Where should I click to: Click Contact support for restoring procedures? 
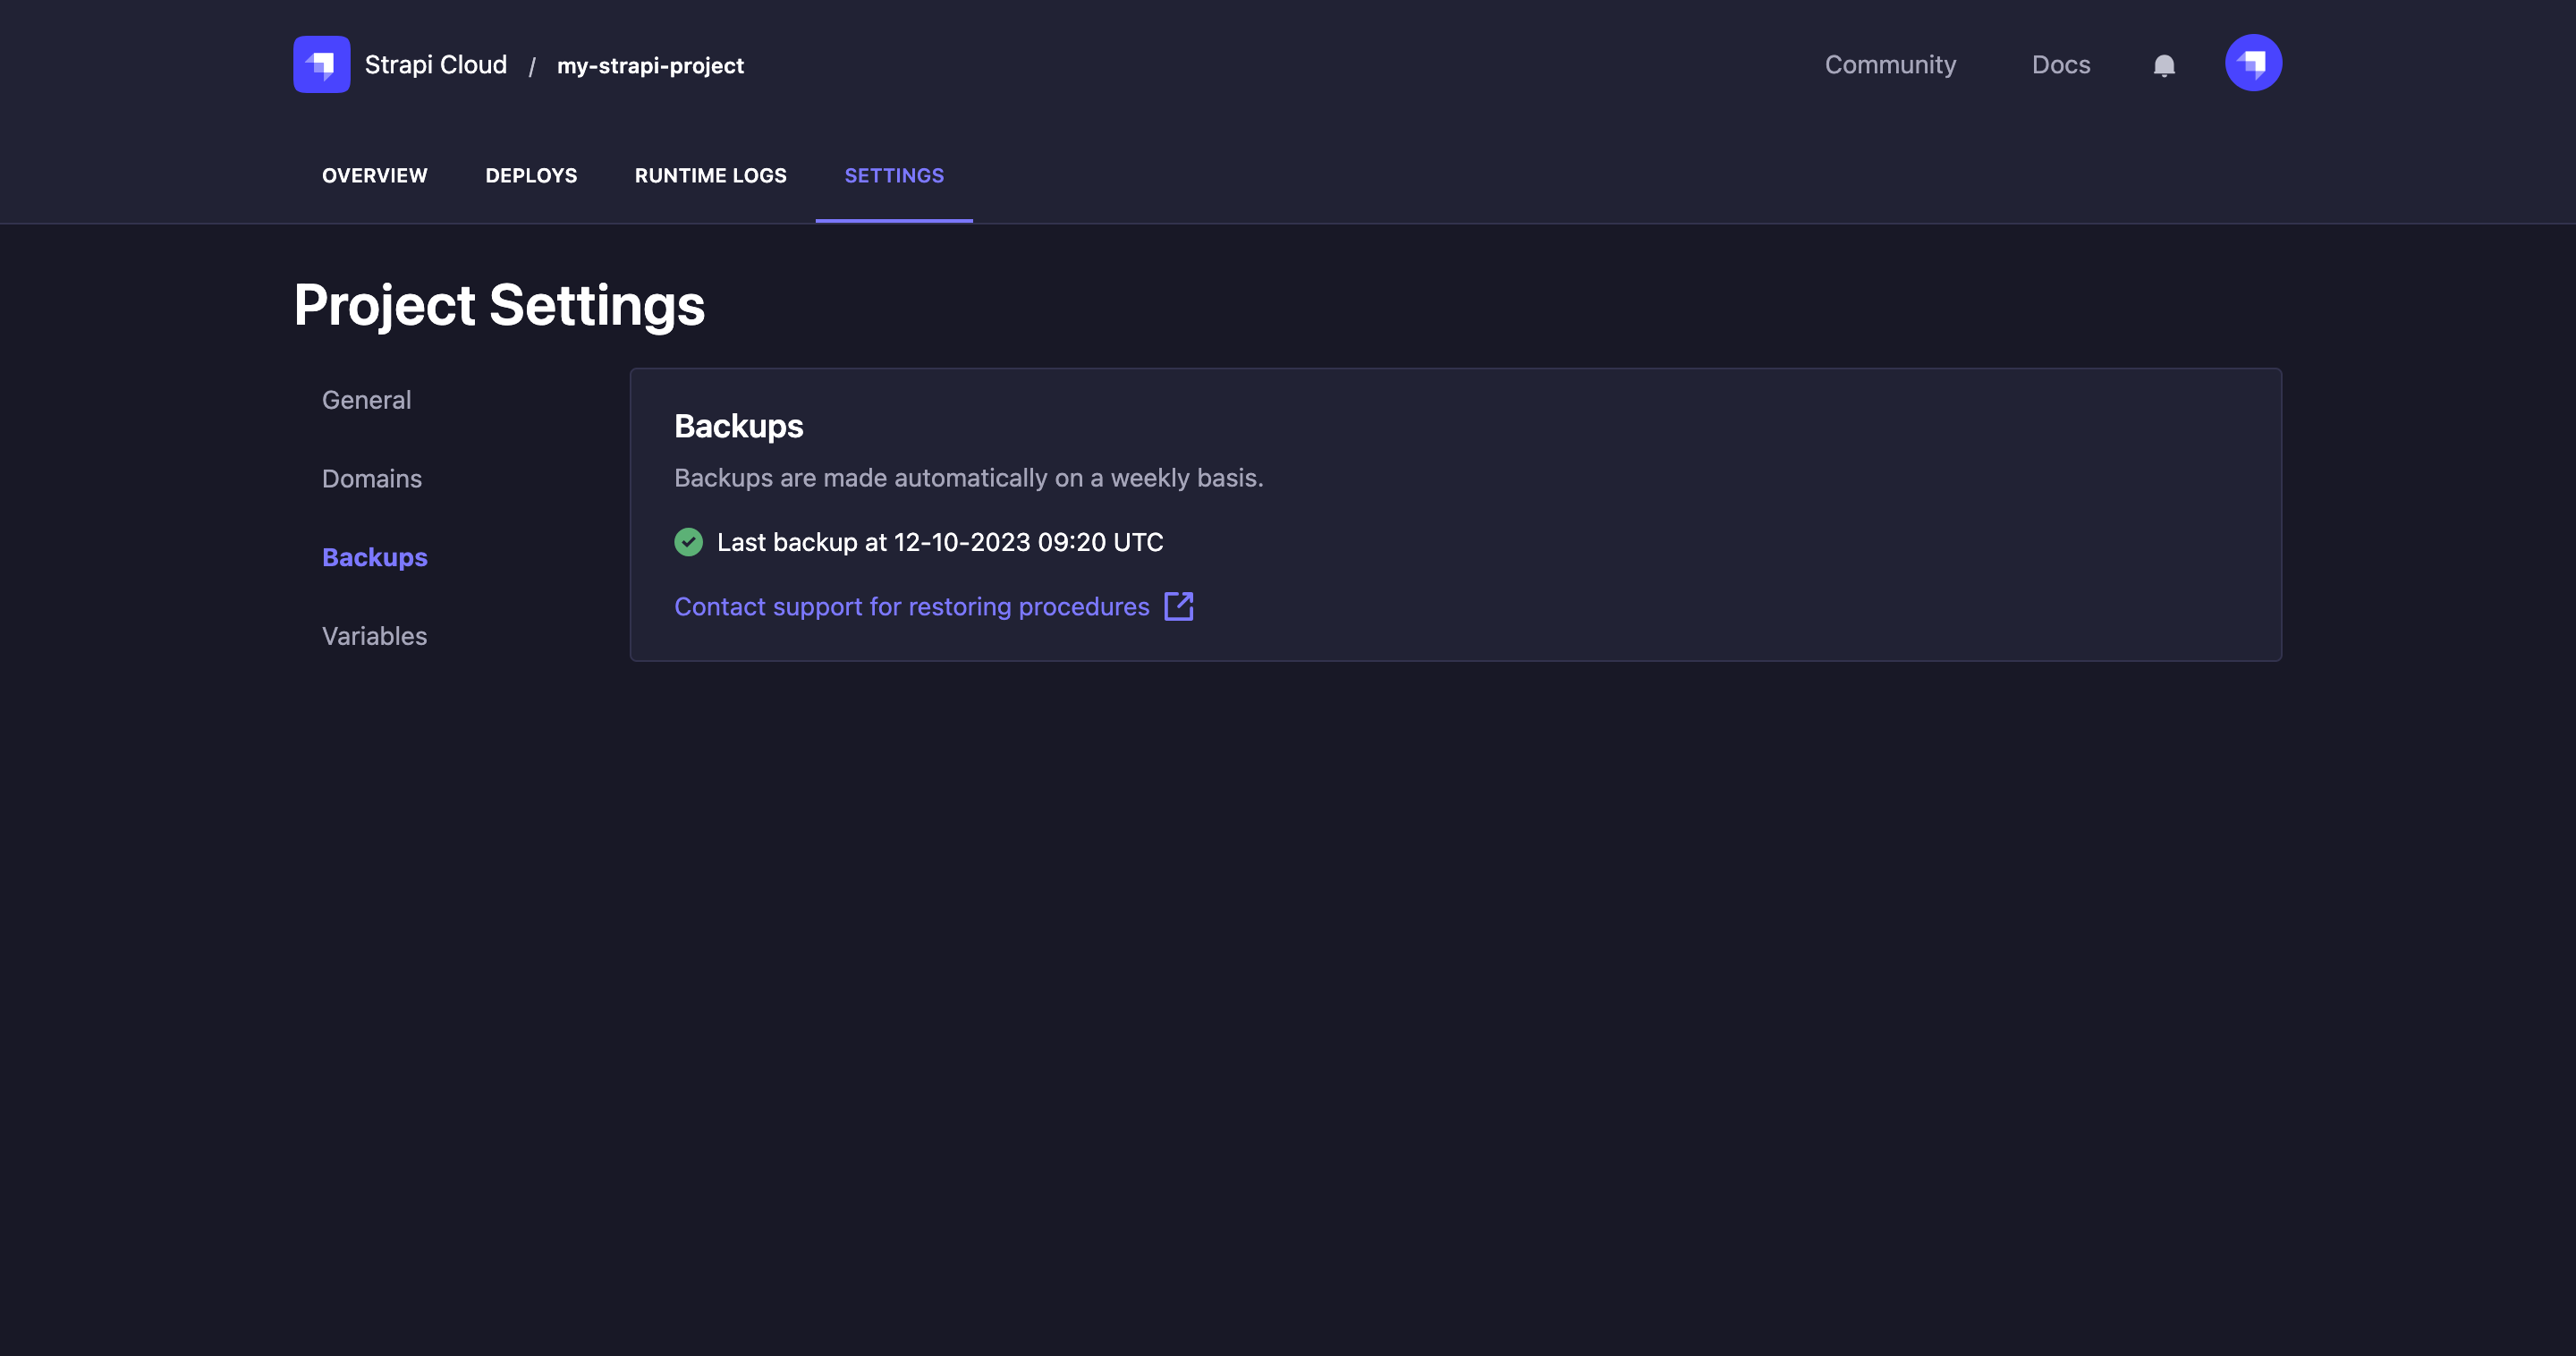911,607
